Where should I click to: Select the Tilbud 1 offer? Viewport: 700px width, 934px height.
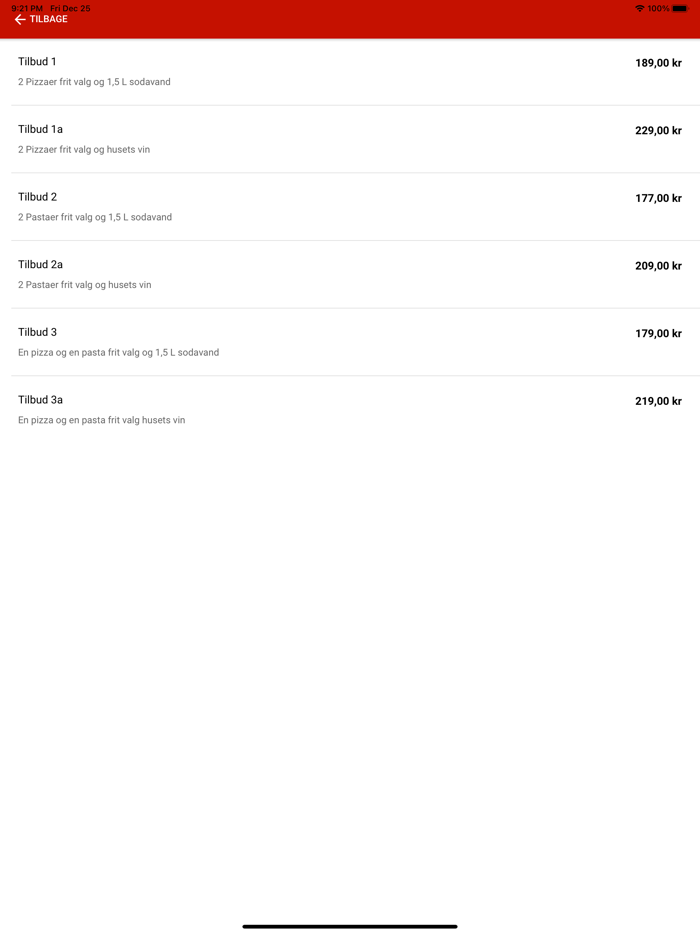37,62
